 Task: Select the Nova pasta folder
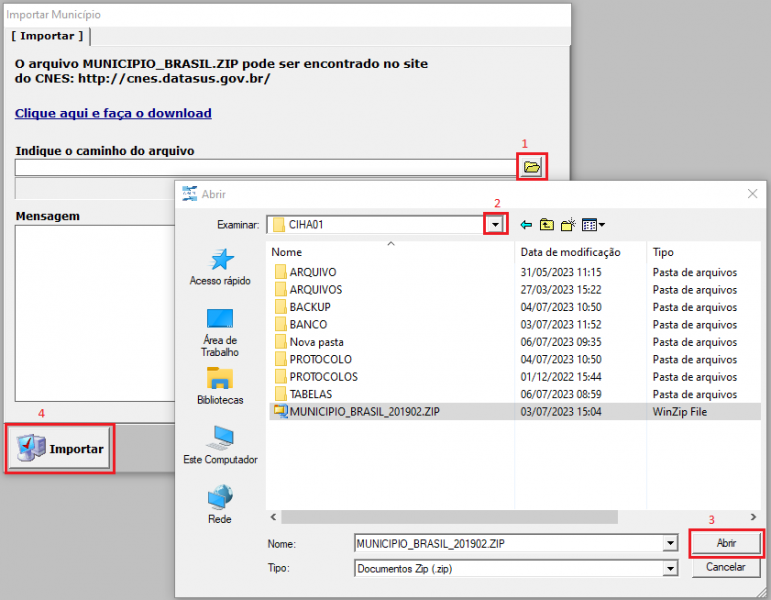pos(316,342)
